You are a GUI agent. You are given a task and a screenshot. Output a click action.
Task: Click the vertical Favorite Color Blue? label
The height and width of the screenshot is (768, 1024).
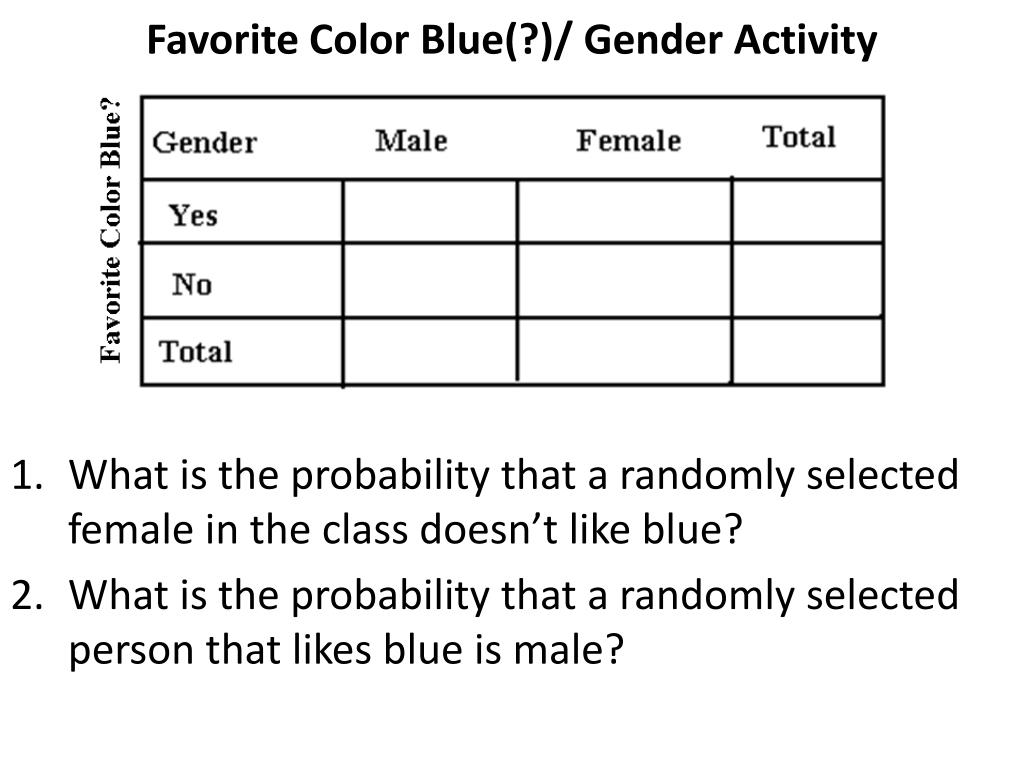point(111,231)
